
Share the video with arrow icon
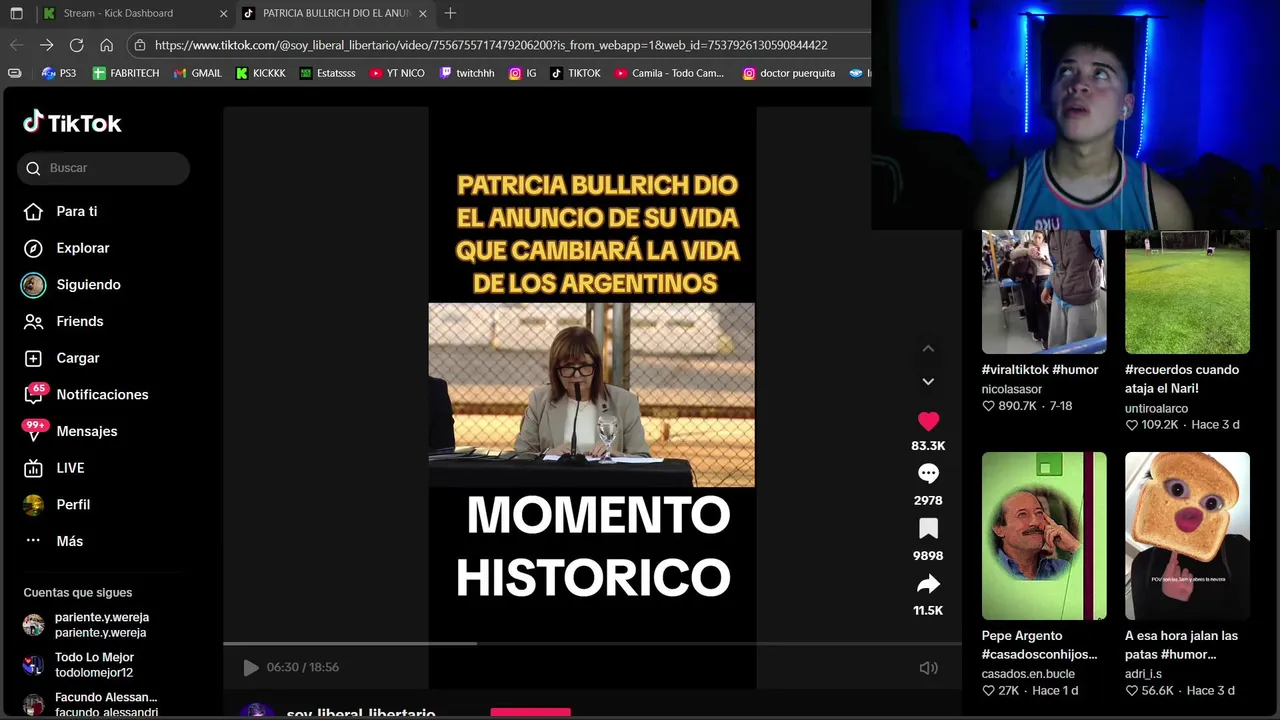(x=928, y=584)
